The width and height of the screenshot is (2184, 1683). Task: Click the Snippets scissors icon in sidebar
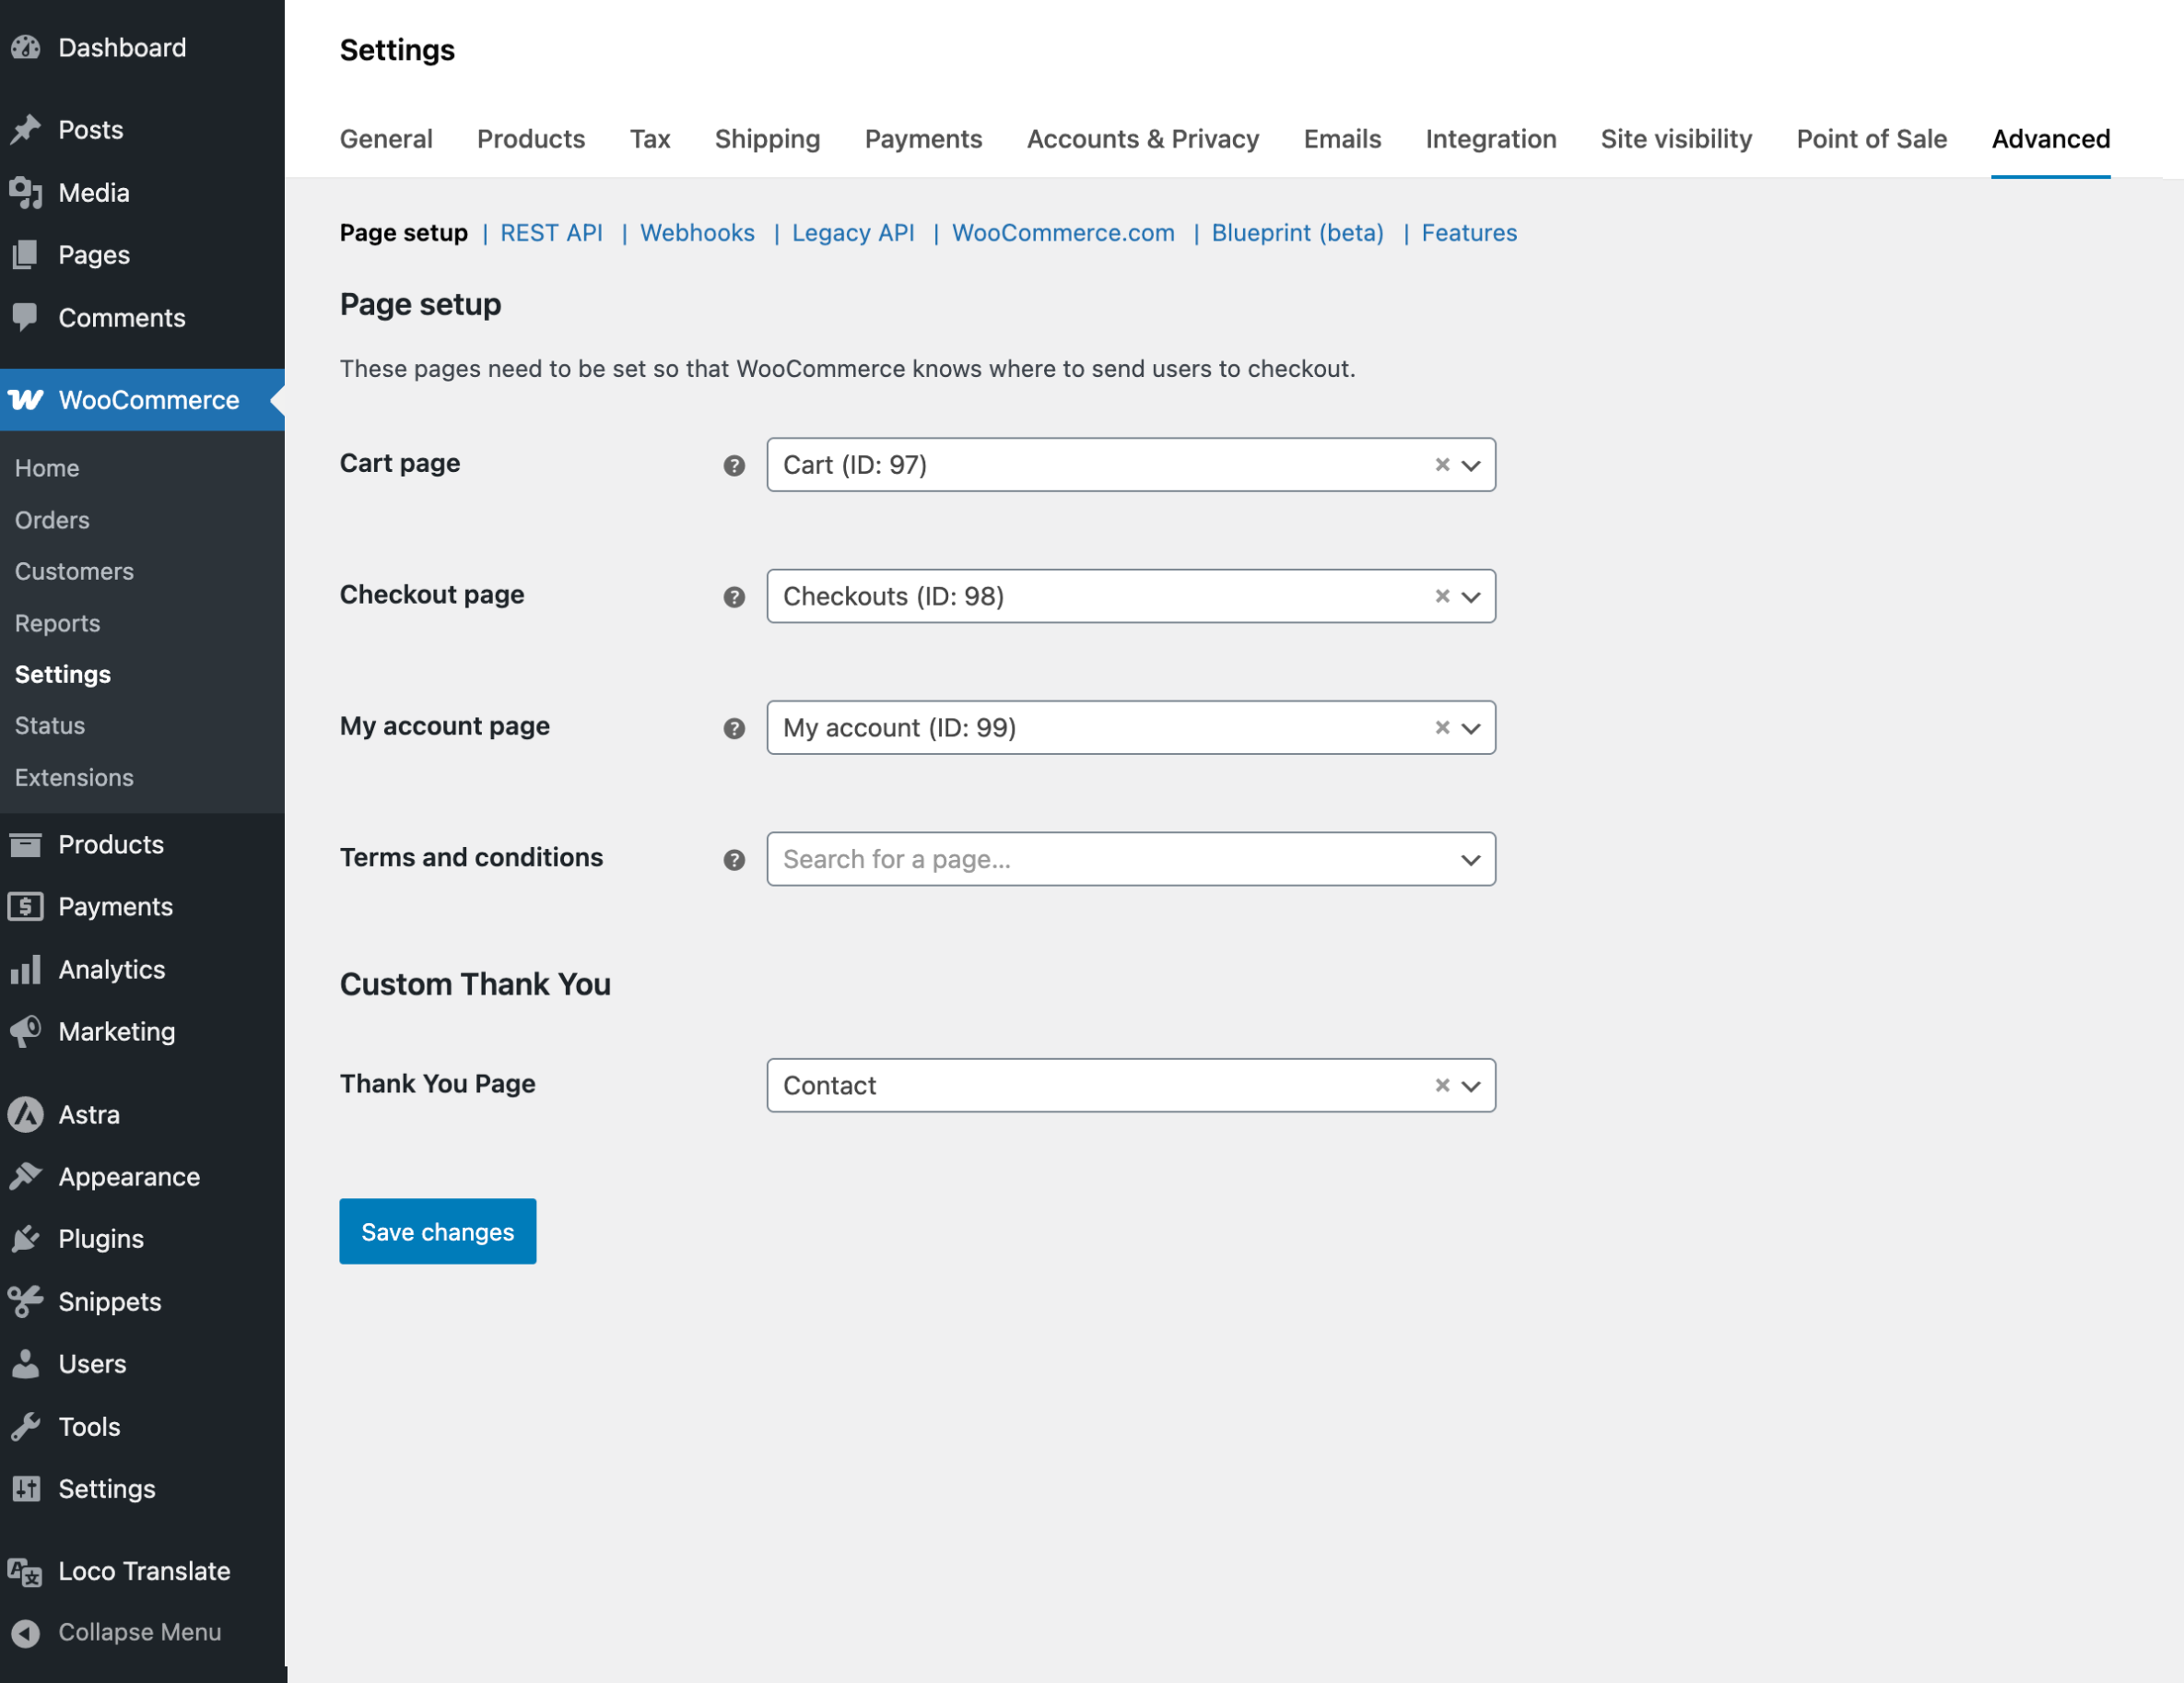(25, 1301)
